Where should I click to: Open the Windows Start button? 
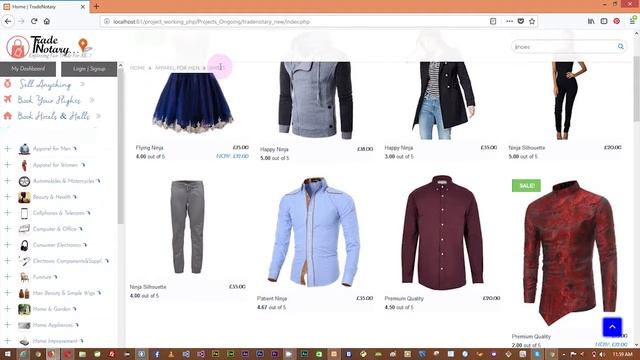[x=7, y=354]
